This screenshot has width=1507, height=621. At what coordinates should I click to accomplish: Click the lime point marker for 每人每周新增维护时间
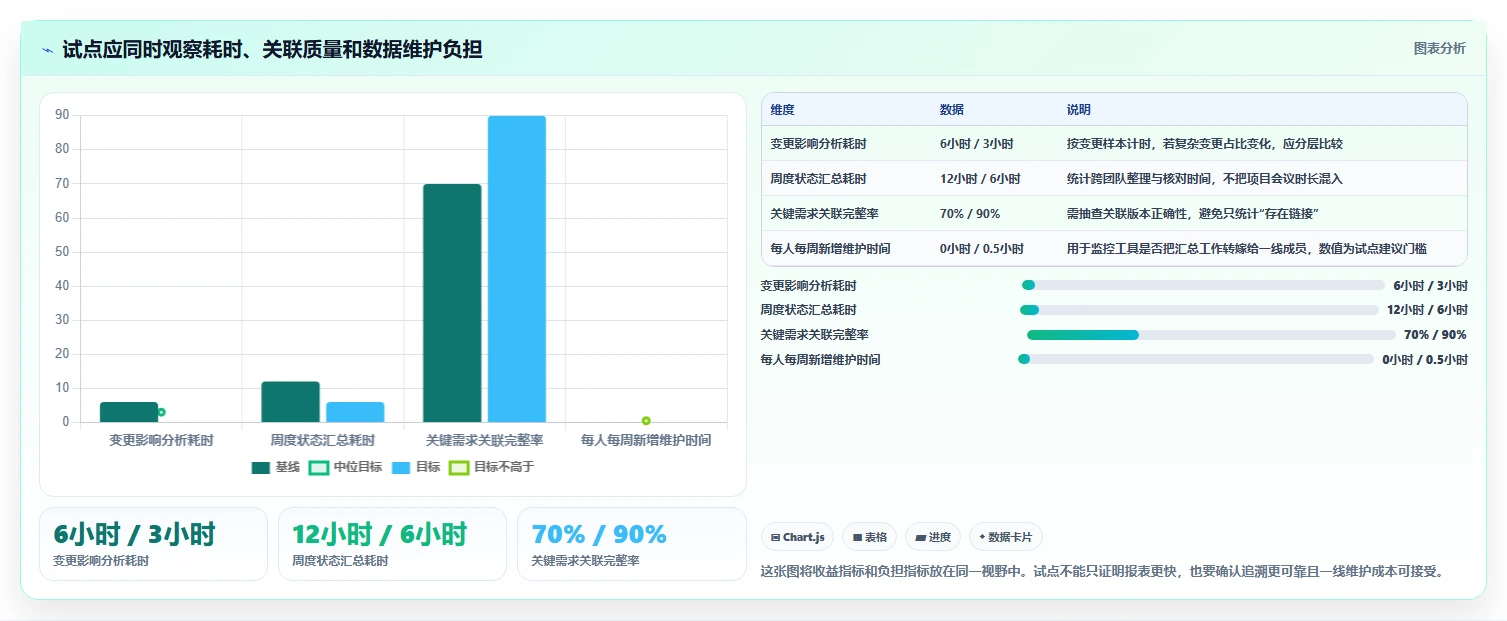[646, 421]
